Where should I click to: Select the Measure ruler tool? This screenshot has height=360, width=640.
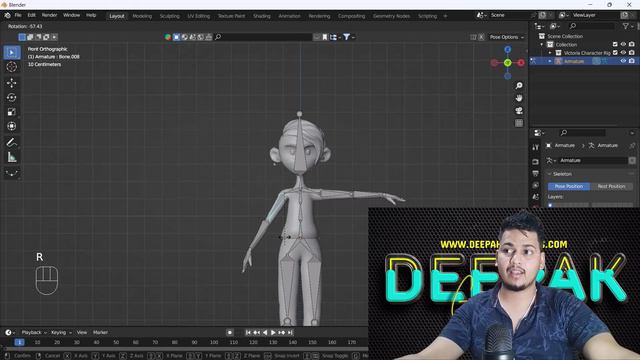click(12, 157)
